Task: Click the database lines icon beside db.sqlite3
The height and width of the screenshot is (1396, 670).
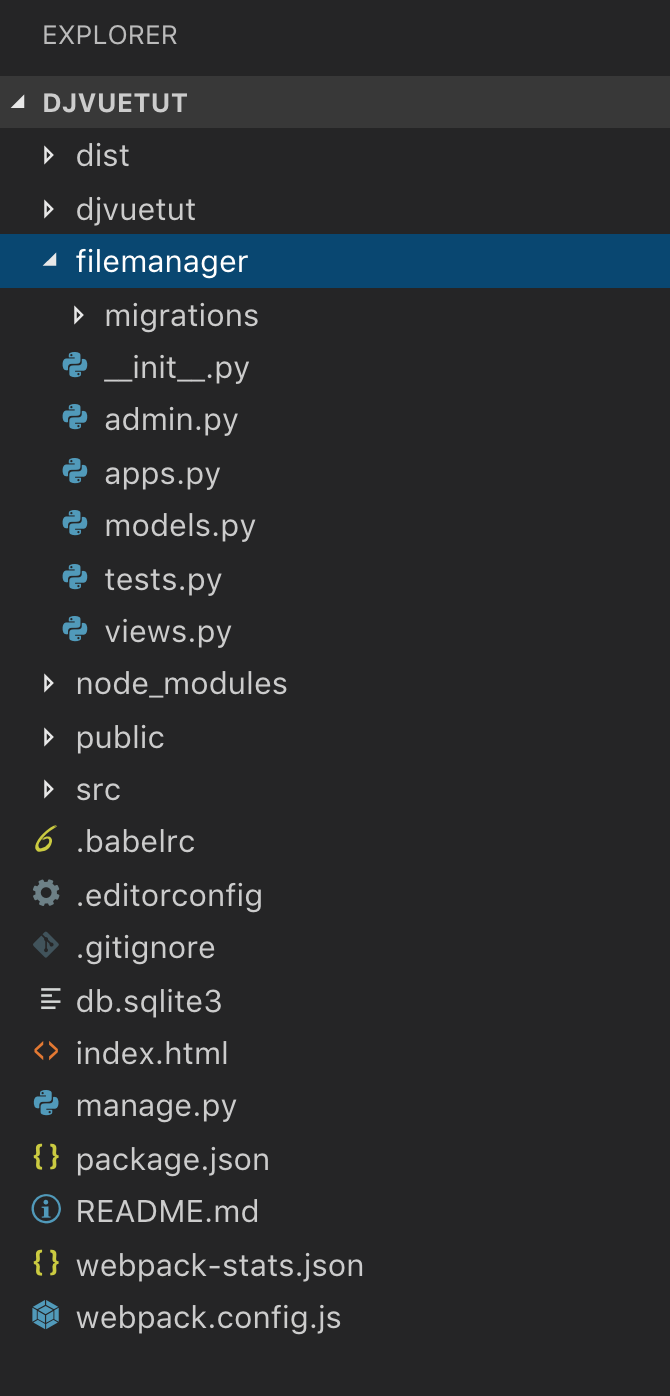Action: (x=48, y=1000)
